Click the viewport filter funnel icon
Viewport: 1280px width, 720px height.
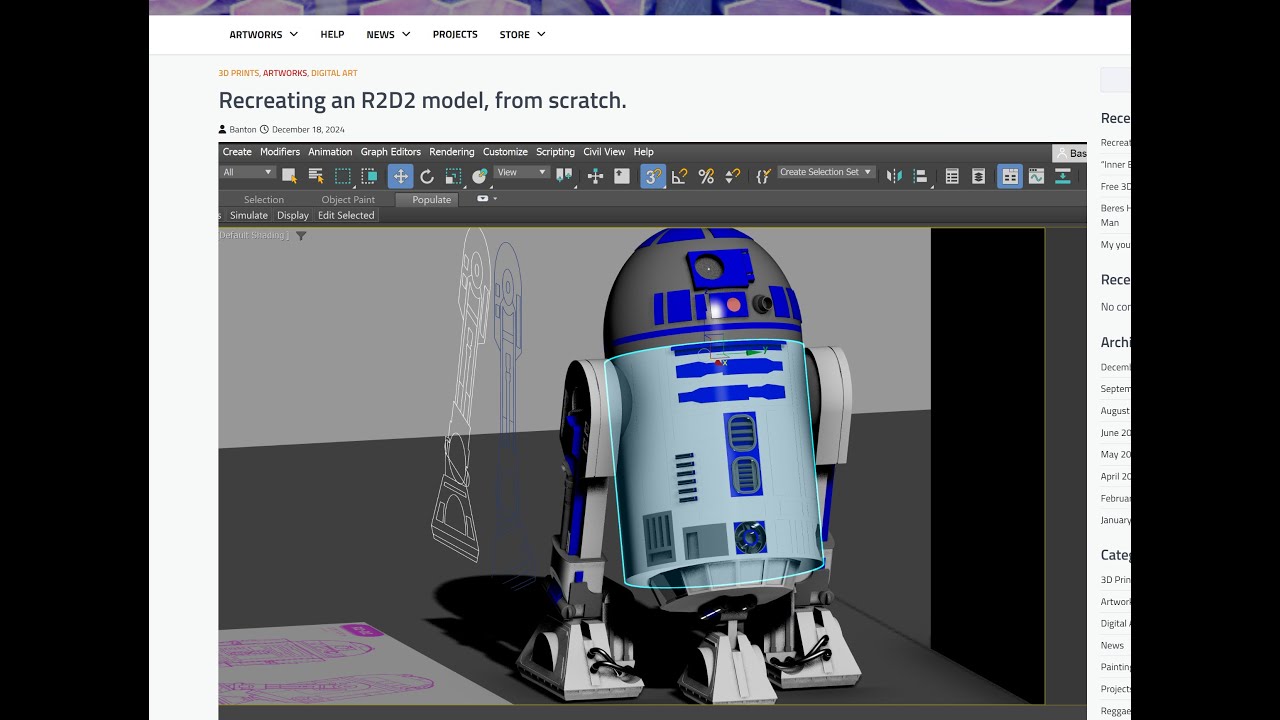coord(301,236)
